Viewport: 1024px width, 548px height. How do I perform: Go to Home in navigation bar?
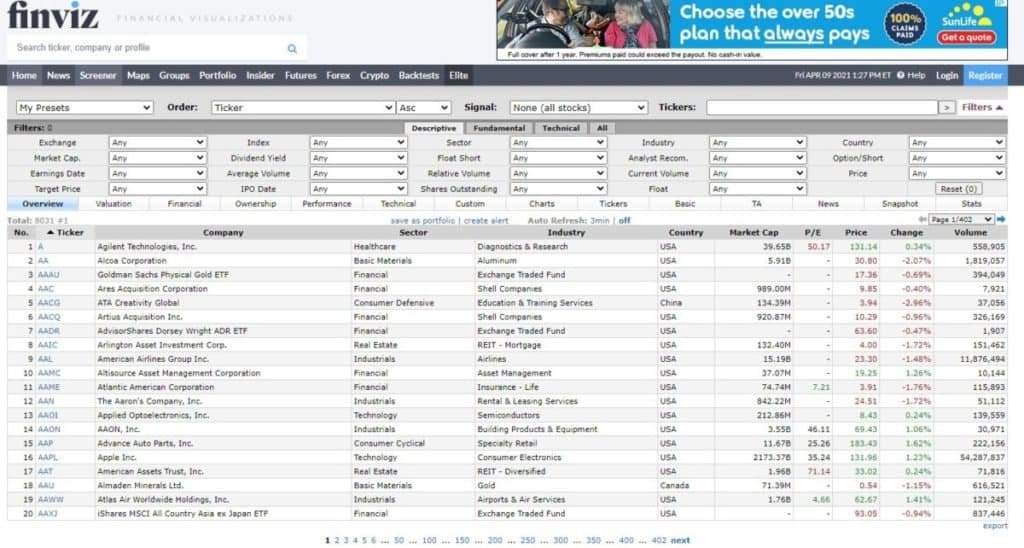pos(24,76)
